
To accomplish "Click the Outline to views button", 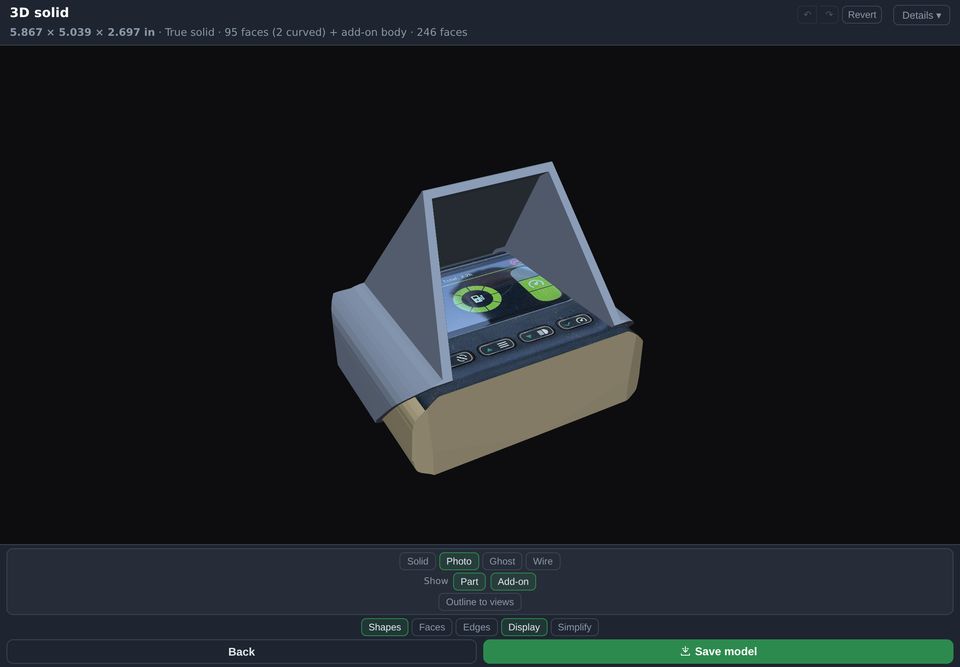I will tap(480, 602).
